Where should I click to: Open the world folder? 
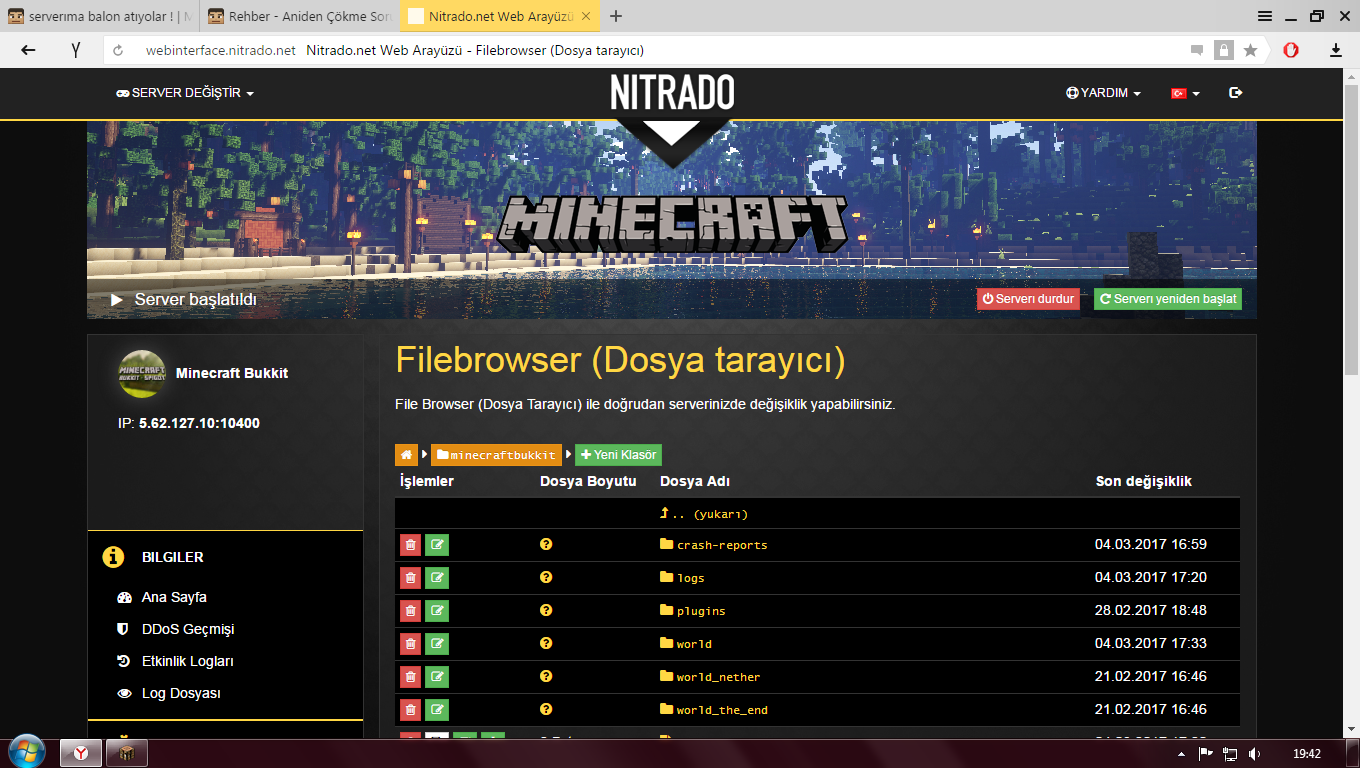pyautogui.click(x=686, y=644)
